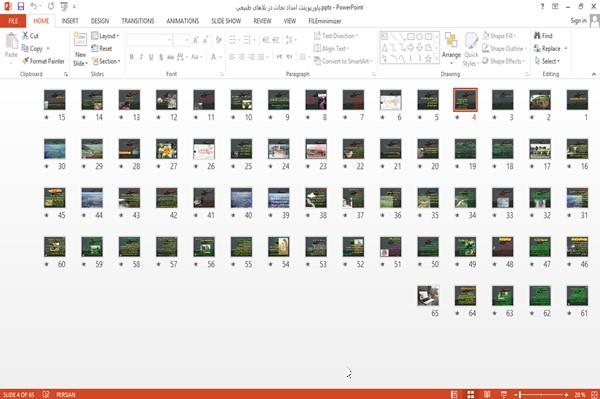Select the star shape in shapes gallery
The height and width of the screenshot is (399, 600).
pos(428,59)
